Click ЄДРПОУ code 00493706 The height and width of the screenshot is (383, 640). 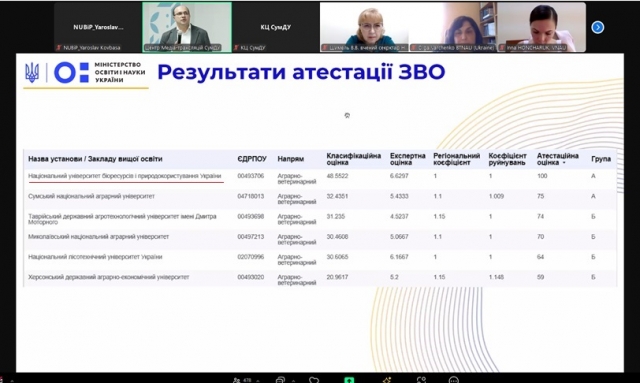coord(251,176)
